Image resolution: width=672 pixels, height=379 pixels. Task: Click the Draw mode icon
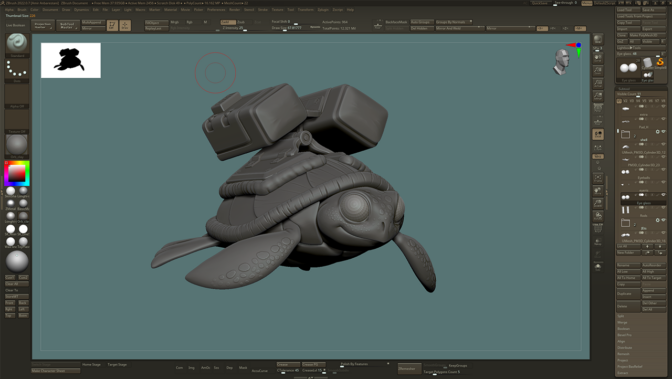click(x=125, y=25)
